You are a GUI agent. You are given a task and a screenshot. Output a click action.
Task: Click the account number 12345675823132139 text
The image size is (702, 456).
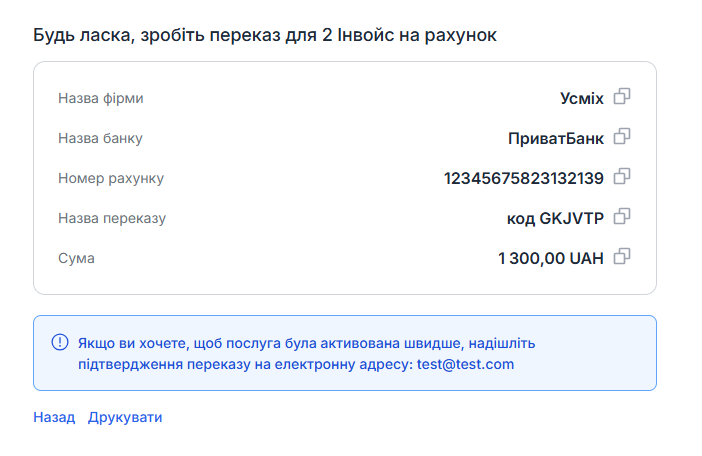pyautogui.click(x=523, y=178)
